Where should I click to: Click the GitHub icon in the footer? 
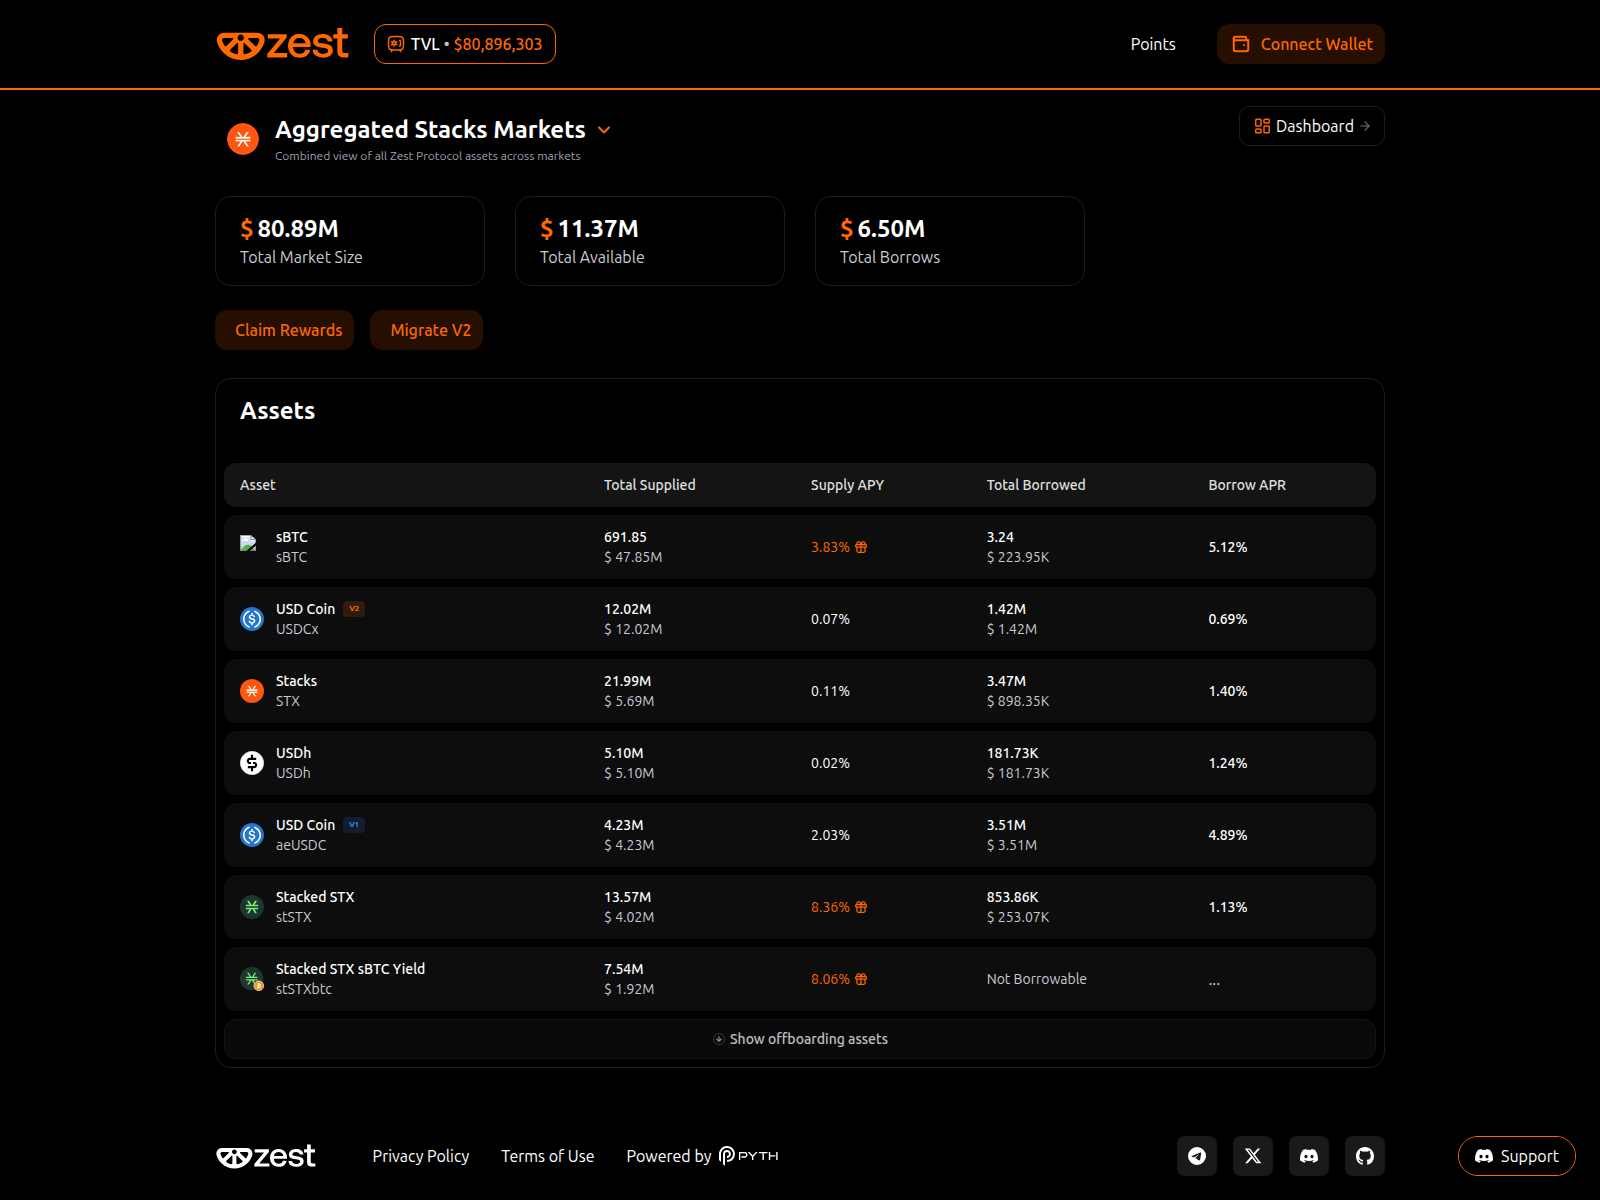pyautogui.click(x=1365, y=1156)
